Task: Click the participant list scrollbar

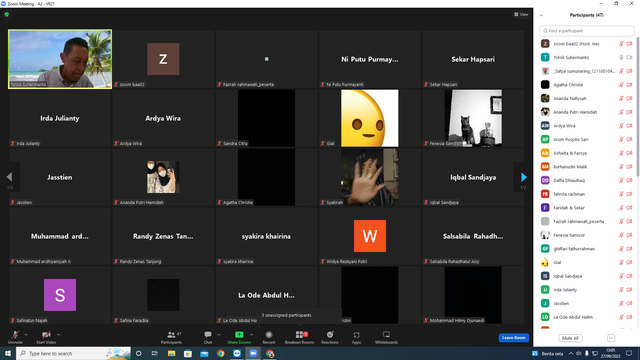Action: [638, 108]
